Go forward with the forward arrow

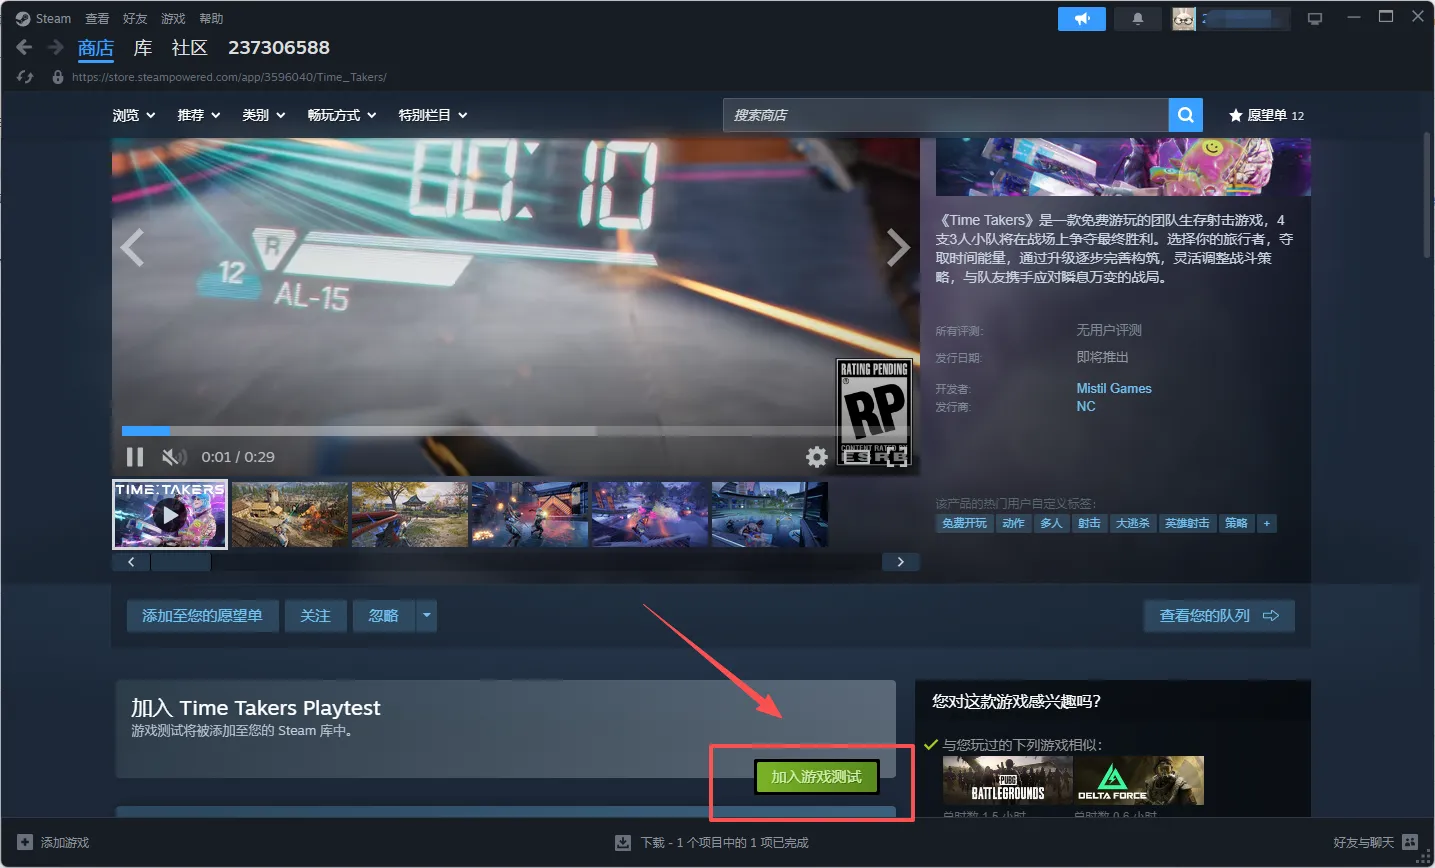coord(56,47)
